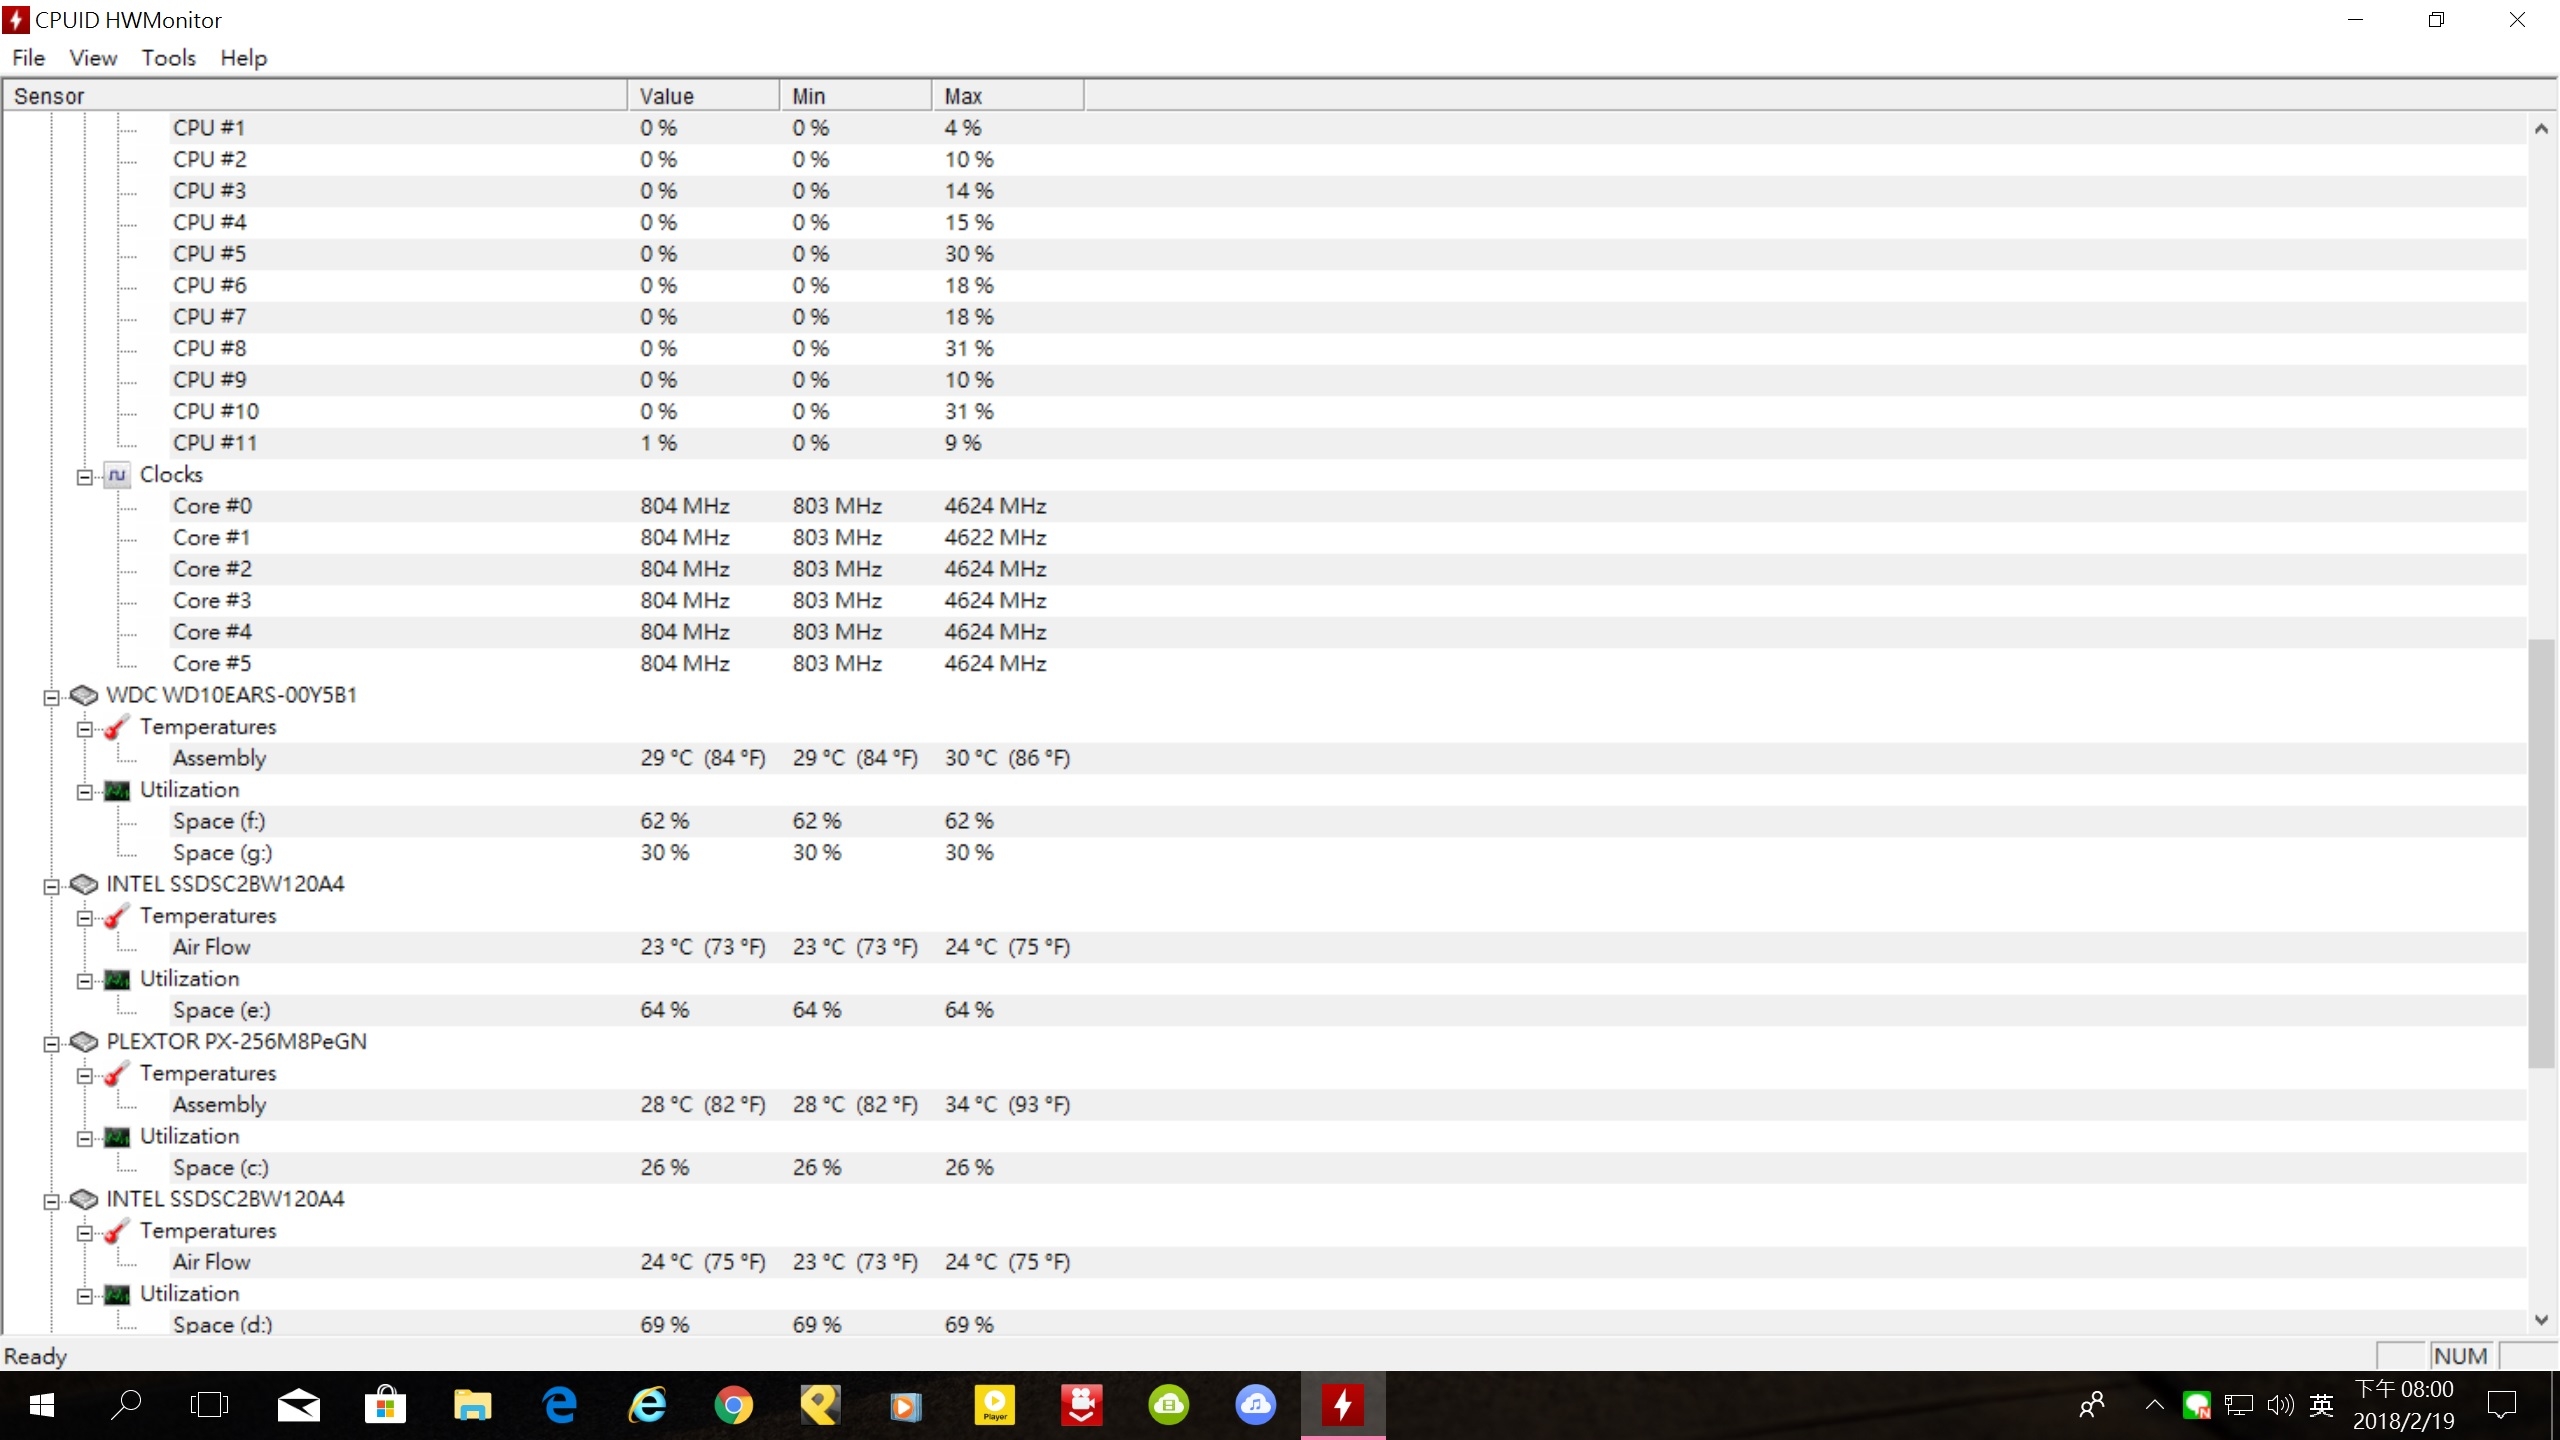
Task: Open the taskbar search magnifier
Action: [x=126, y=1405]
